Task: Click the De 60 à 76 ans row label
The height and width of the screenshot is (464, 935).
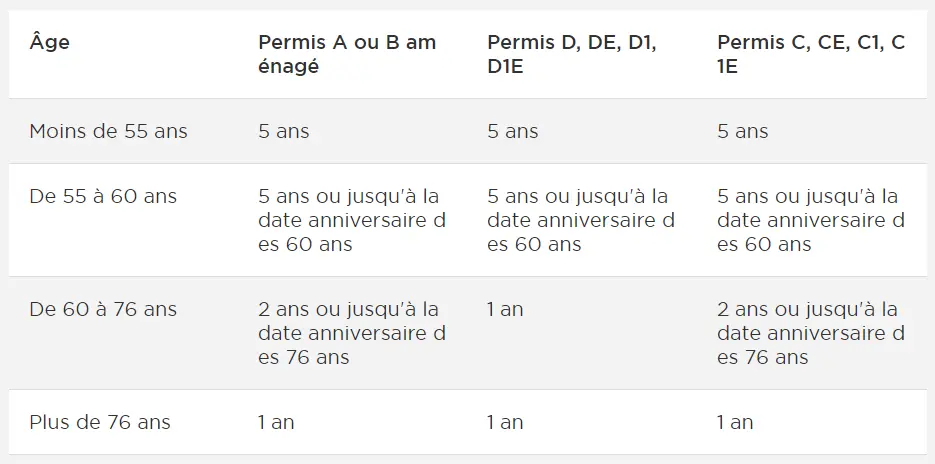Action: coord(103,309)
